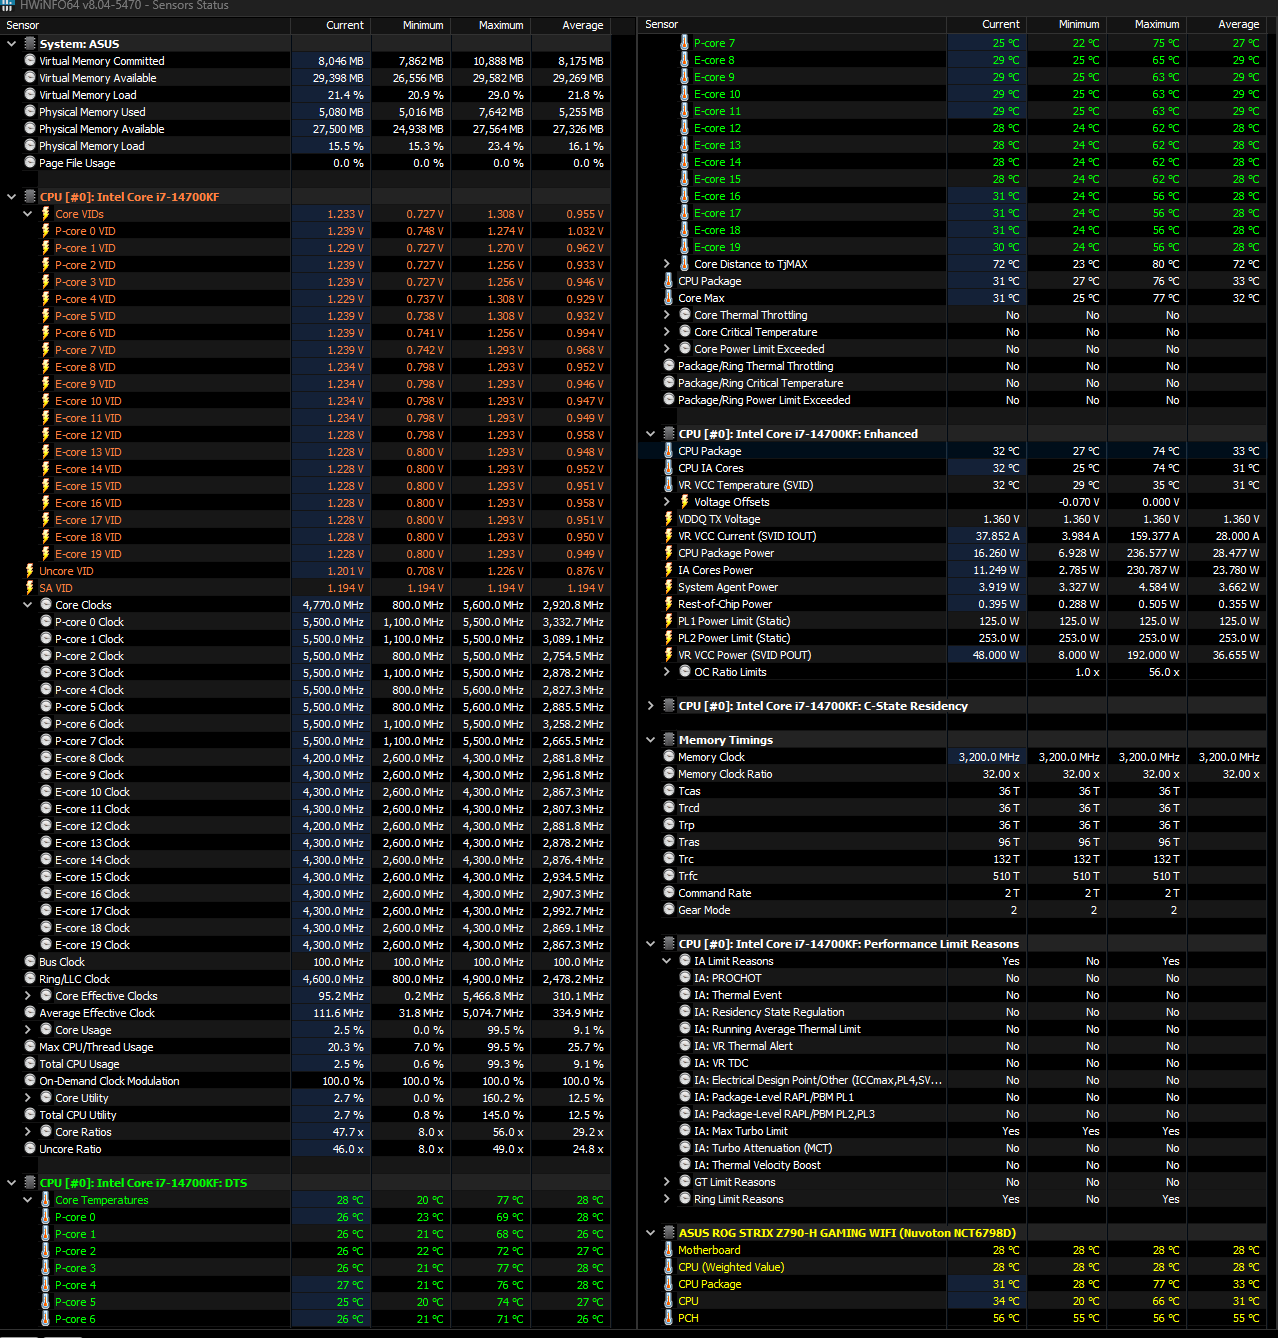This screenshot has height=1338, width=1278.
Task: Expand the Ring Limit Reasons group
Action: pos(667,1199)
